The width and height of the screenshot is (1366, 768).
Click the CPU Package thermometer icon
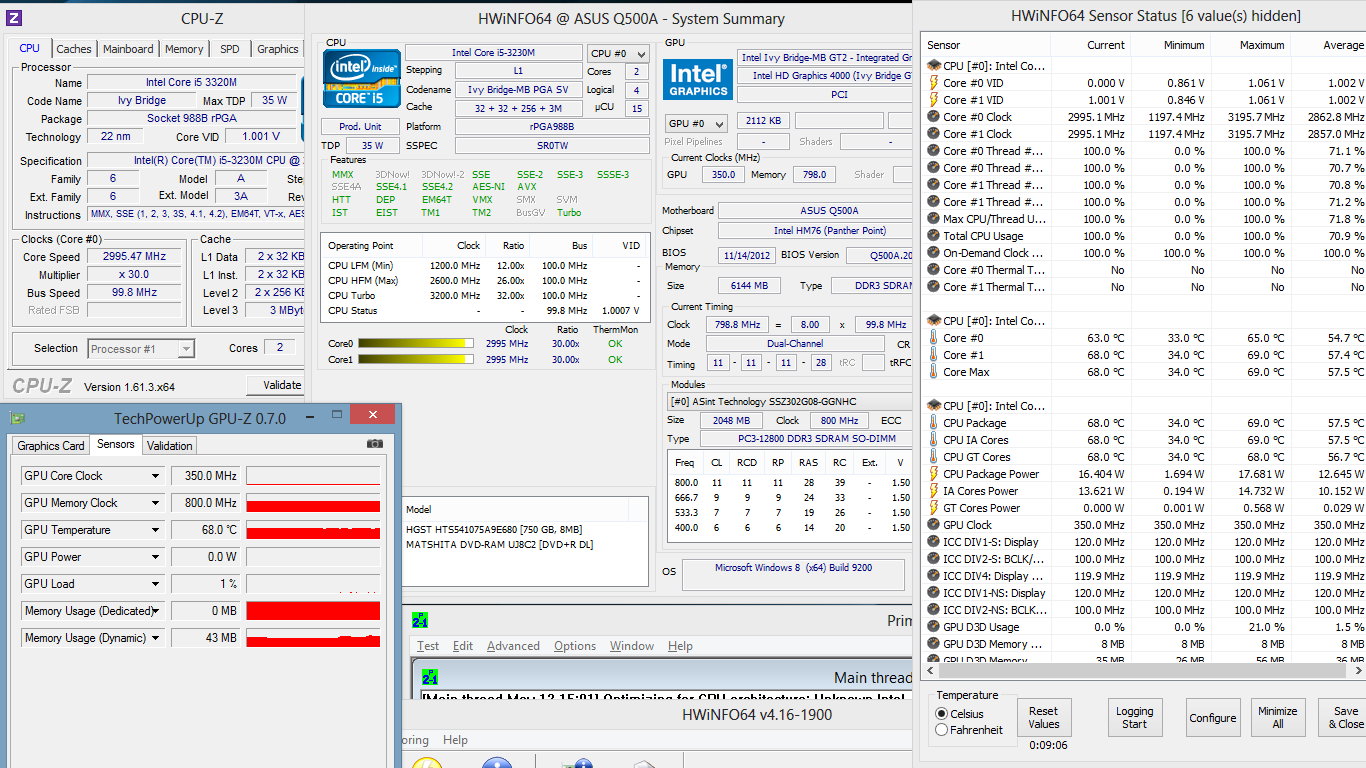point(934,423)
